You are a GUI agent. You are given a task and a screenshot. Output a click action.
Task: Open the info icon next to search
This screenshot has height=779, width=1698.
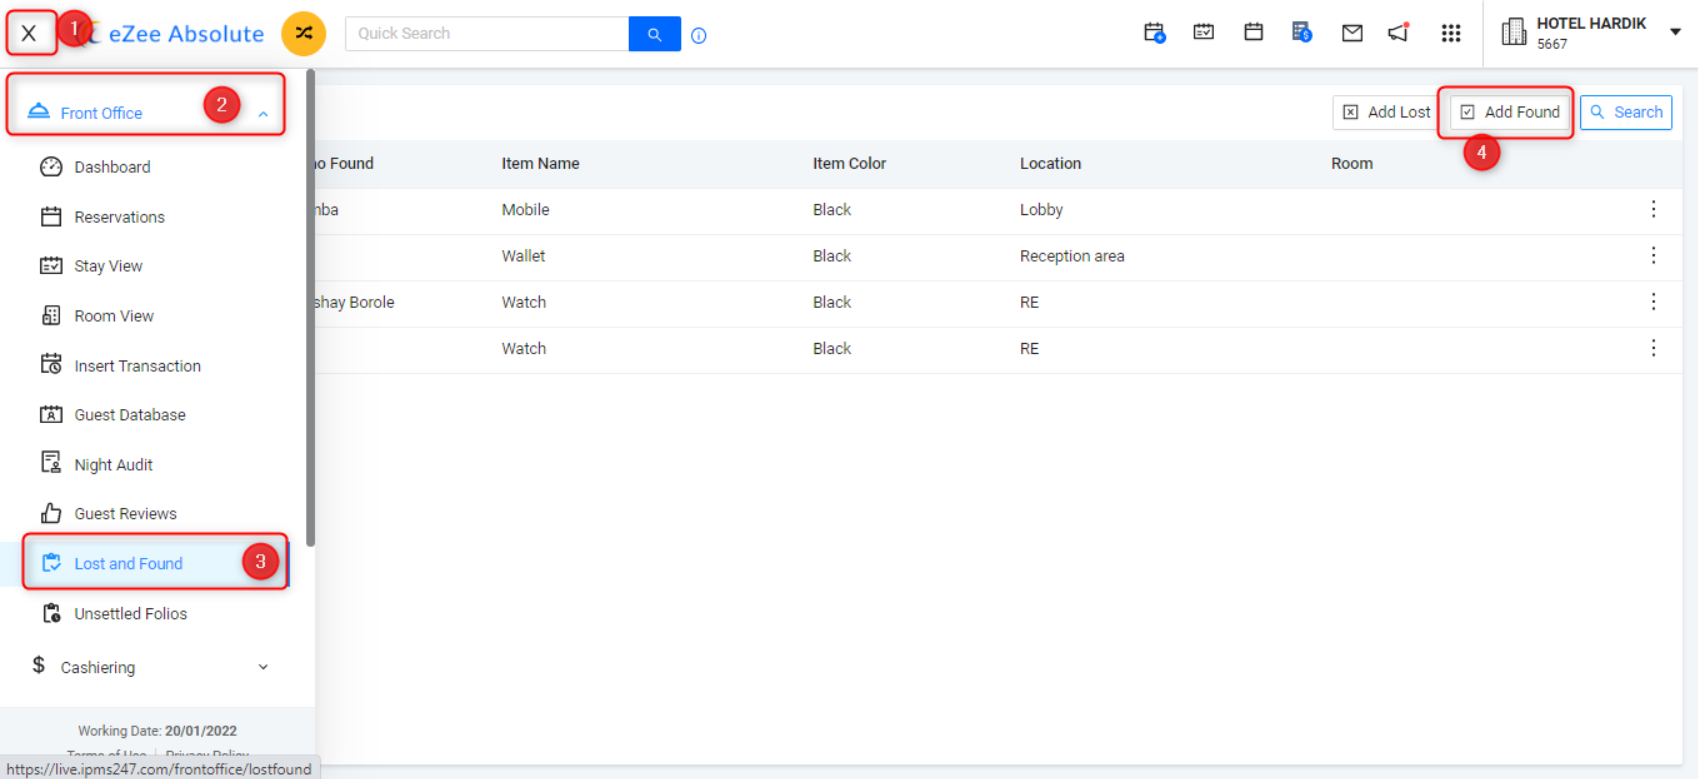[x=699, y=36]
